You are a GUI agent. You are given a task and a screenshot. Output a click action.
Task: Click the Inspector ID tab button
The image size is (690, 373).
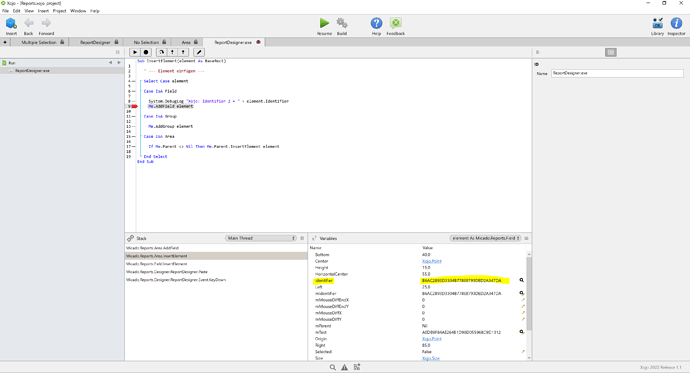click(610, 52)
